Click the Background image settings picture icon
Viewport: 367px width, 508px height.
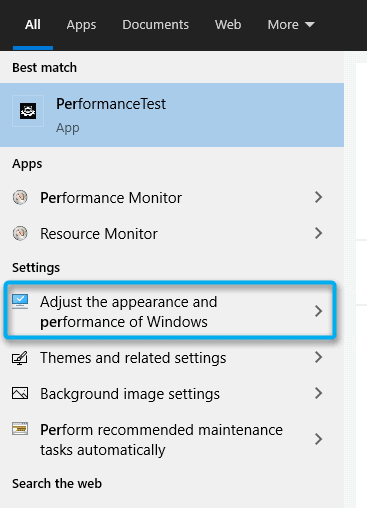(x=20, y=393)
